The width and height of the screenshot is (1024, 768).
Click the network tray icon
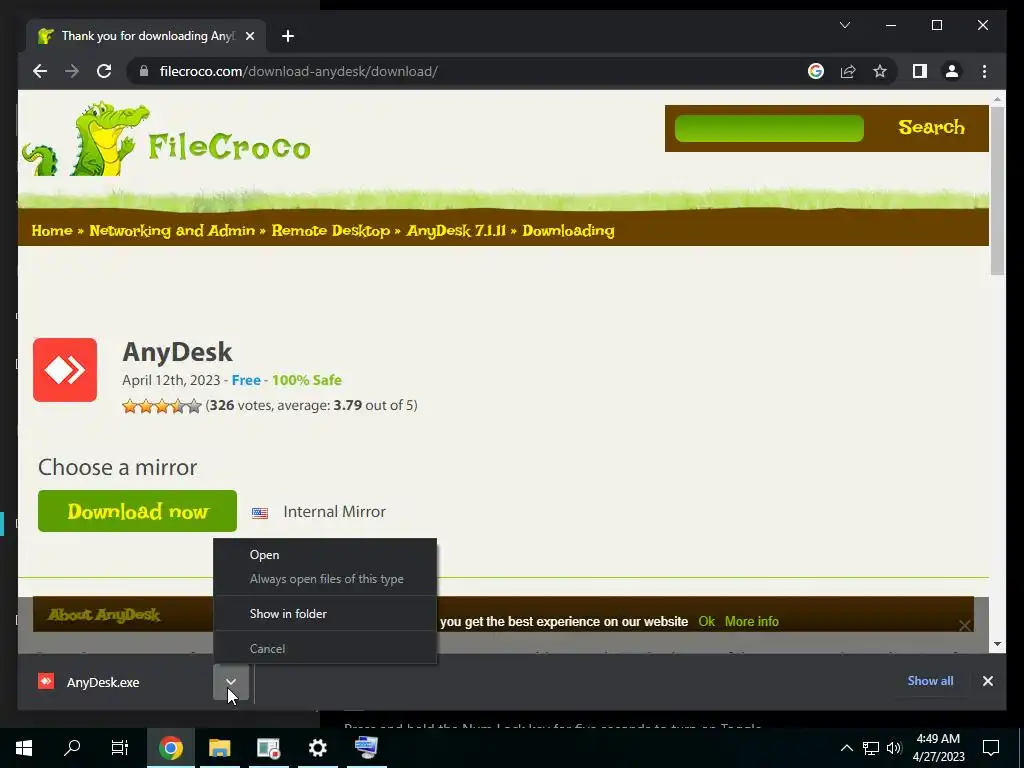click(x=871, y=748)
